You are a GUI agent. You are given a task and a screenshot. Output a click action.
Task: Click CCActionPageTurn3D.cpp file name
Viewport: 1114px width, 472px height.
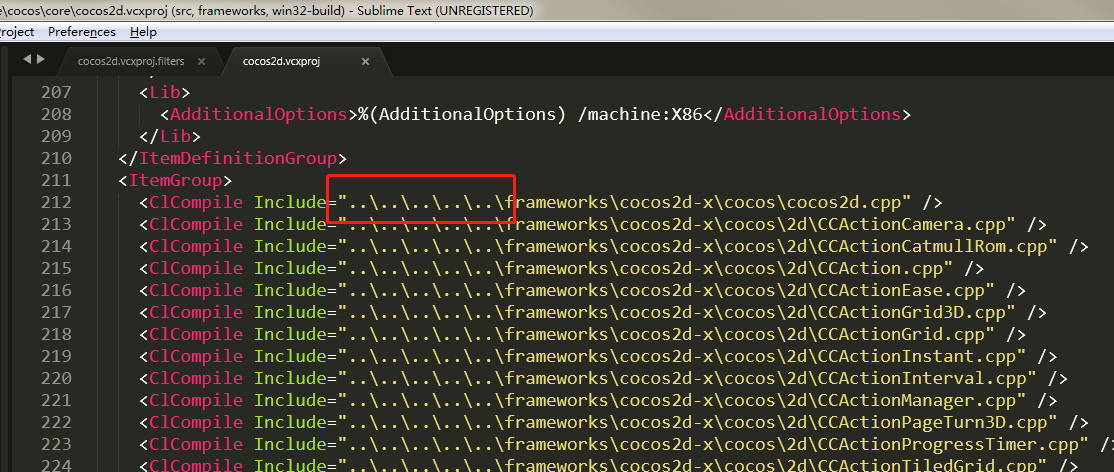point(932,423)
